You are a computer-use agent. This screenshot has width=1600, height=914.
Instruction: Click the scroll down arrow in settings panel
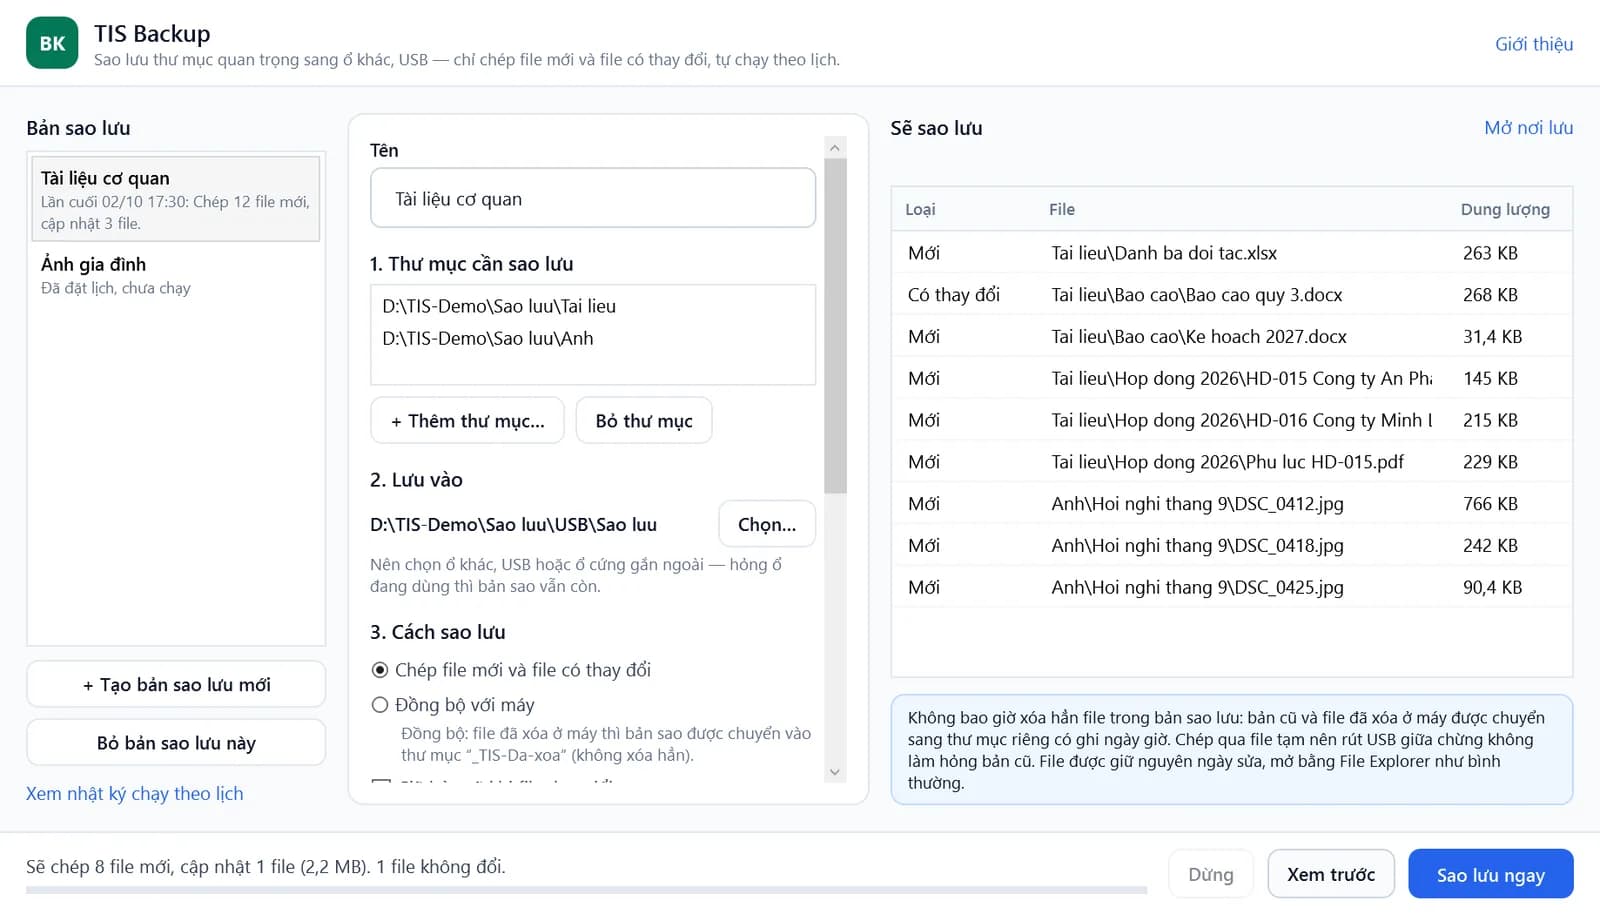click(835, 772)
